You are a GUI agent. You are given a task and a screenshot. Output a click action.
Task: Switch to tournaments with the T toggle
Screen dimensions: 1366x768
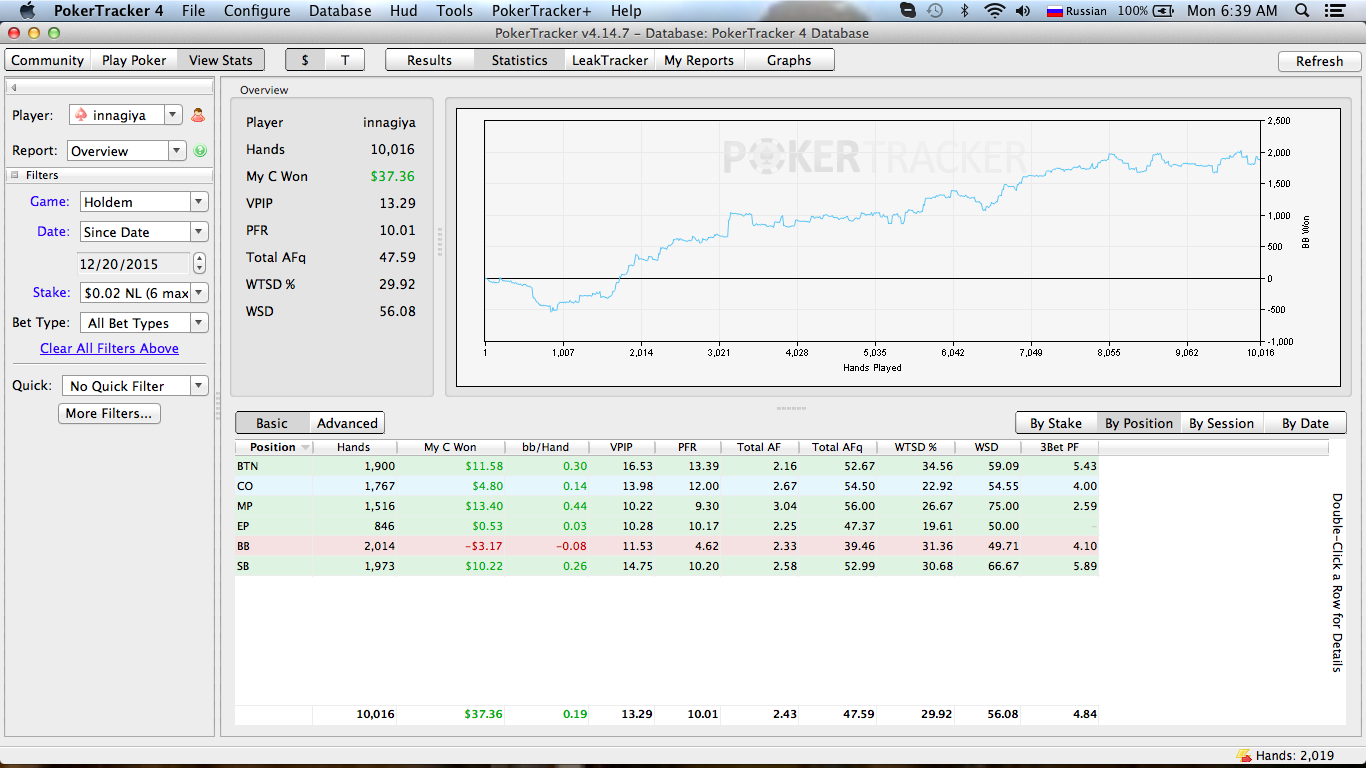345,60
